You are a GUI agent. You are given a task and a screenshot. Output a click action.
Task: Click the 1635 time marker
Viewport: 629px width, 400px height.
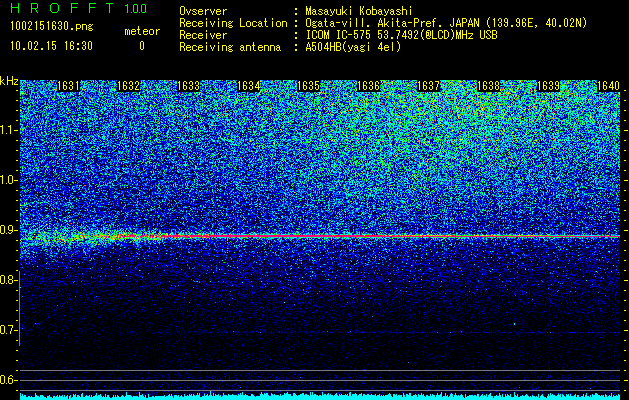(308, 86)
